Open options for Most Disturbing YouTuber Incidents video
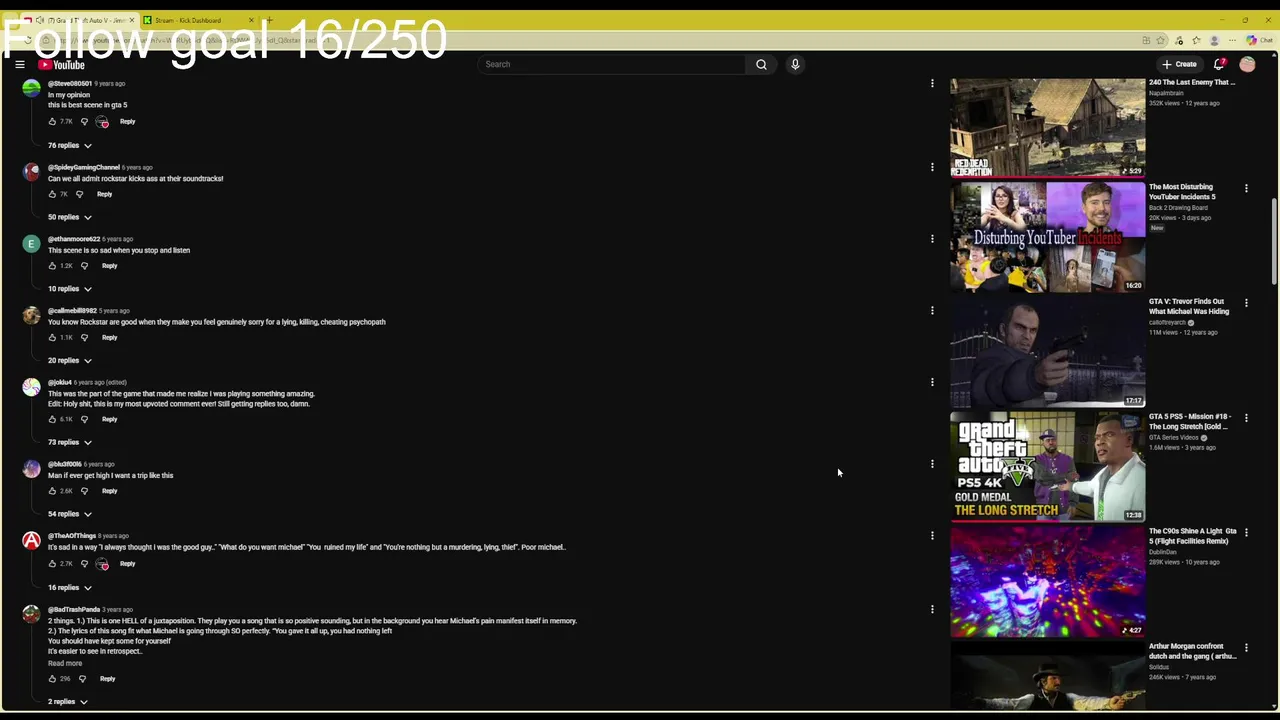This screenshot has width=1280, height=720. pyautogui.click(x=1246, y=188)
